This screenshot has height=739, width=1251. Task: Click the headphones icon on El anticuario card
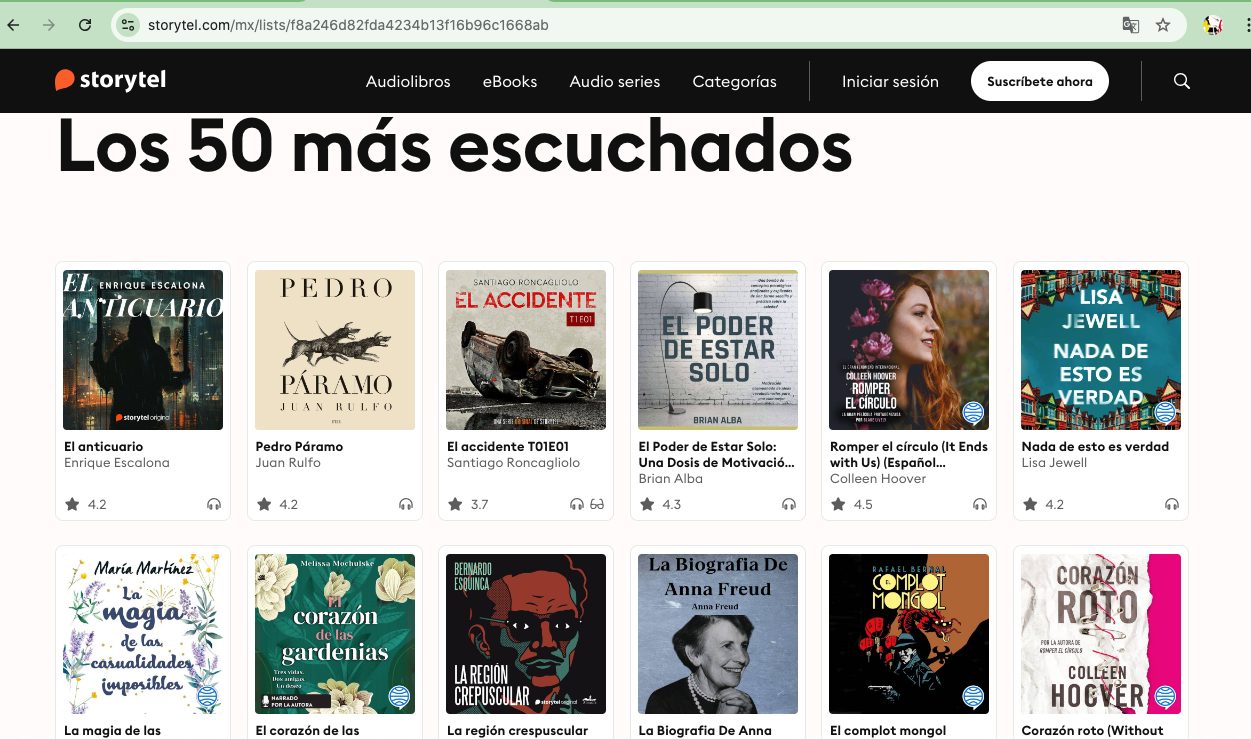[x=214, y=504]
